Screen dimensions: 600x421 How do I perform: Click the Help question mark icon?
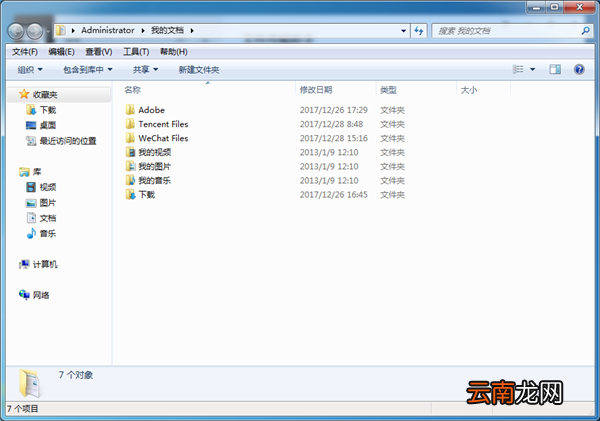tap(579, 69)
